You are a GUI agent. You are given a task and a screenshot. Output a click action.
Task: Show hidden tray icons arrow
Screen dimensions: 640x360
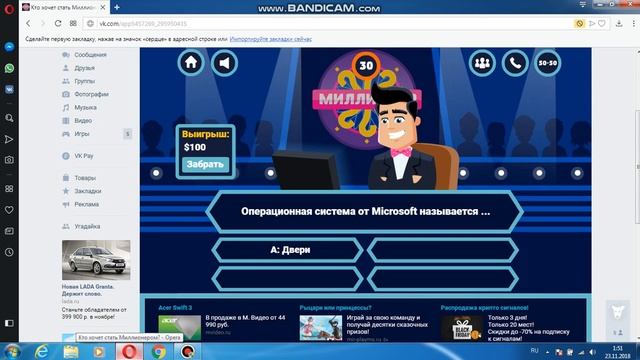click(x=547, y=352)
